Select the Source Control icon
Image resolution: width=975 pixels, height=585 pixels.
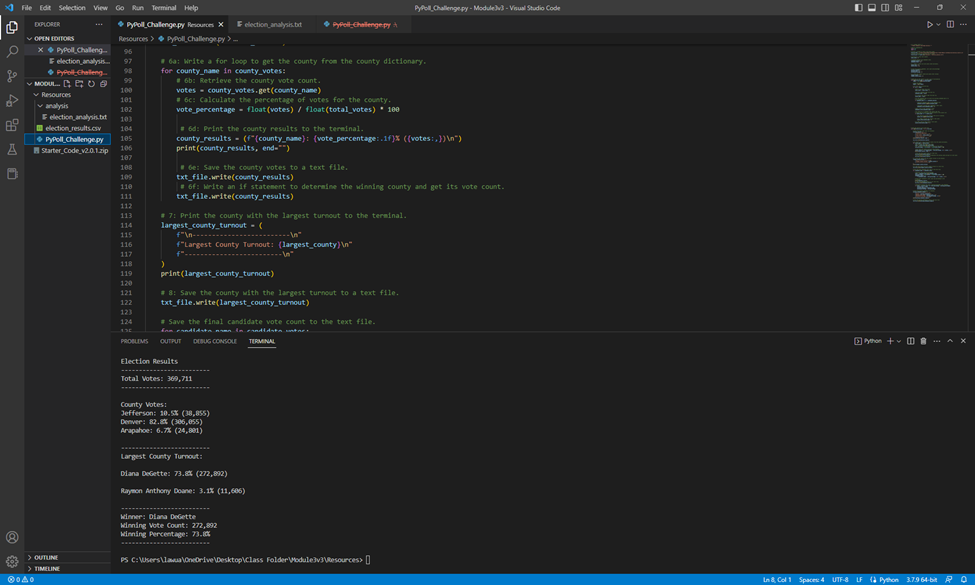(12, 75)
